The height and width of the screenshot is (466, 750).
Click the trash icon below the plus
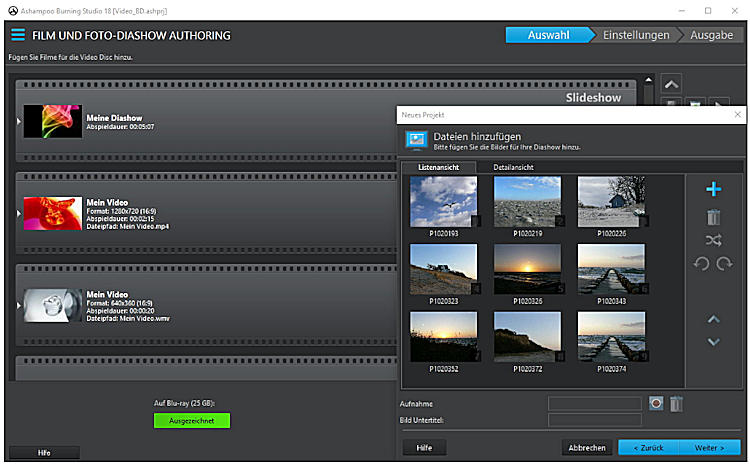(x=713, y=216)
